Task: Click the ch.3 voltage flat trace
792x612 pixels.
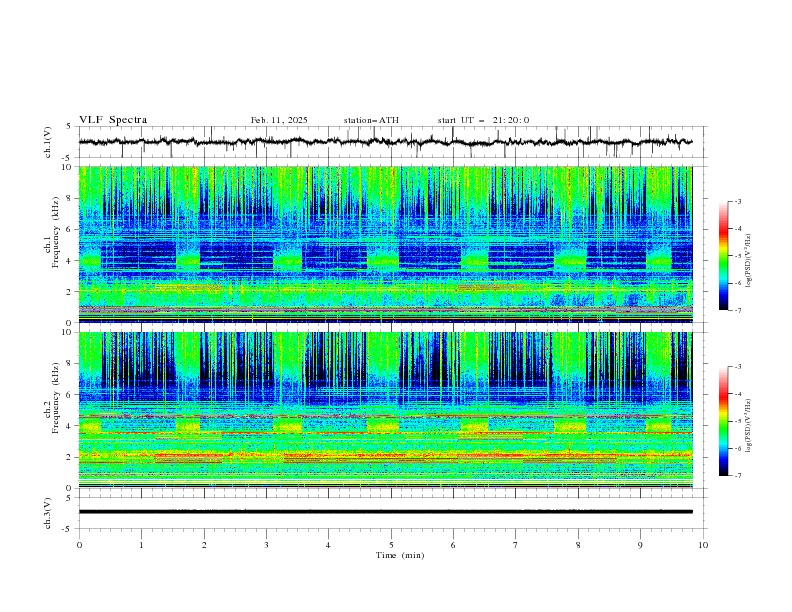Action: [x=385, y=512]
